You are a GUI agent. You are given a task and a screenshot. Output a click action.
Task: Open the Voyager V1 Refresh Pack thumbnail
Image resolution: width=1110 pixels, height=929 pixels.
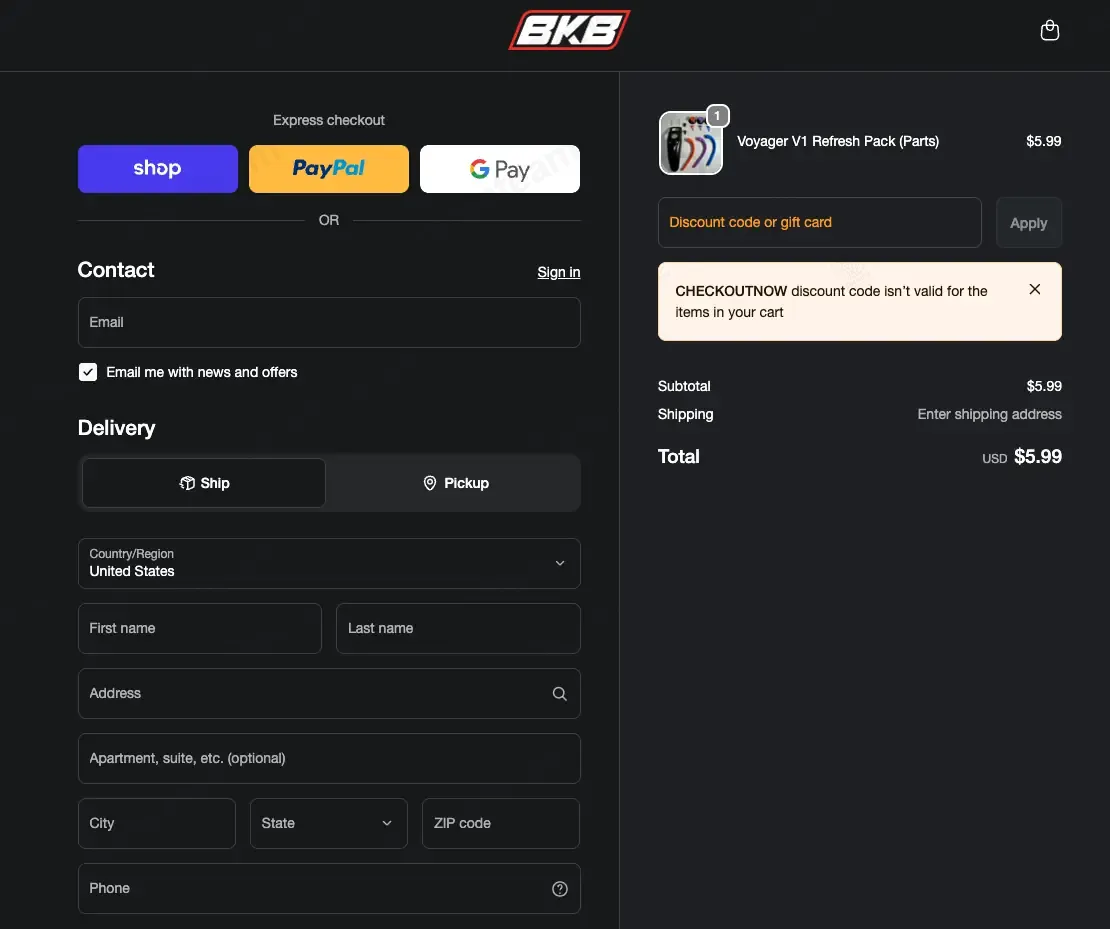(690, 143)
